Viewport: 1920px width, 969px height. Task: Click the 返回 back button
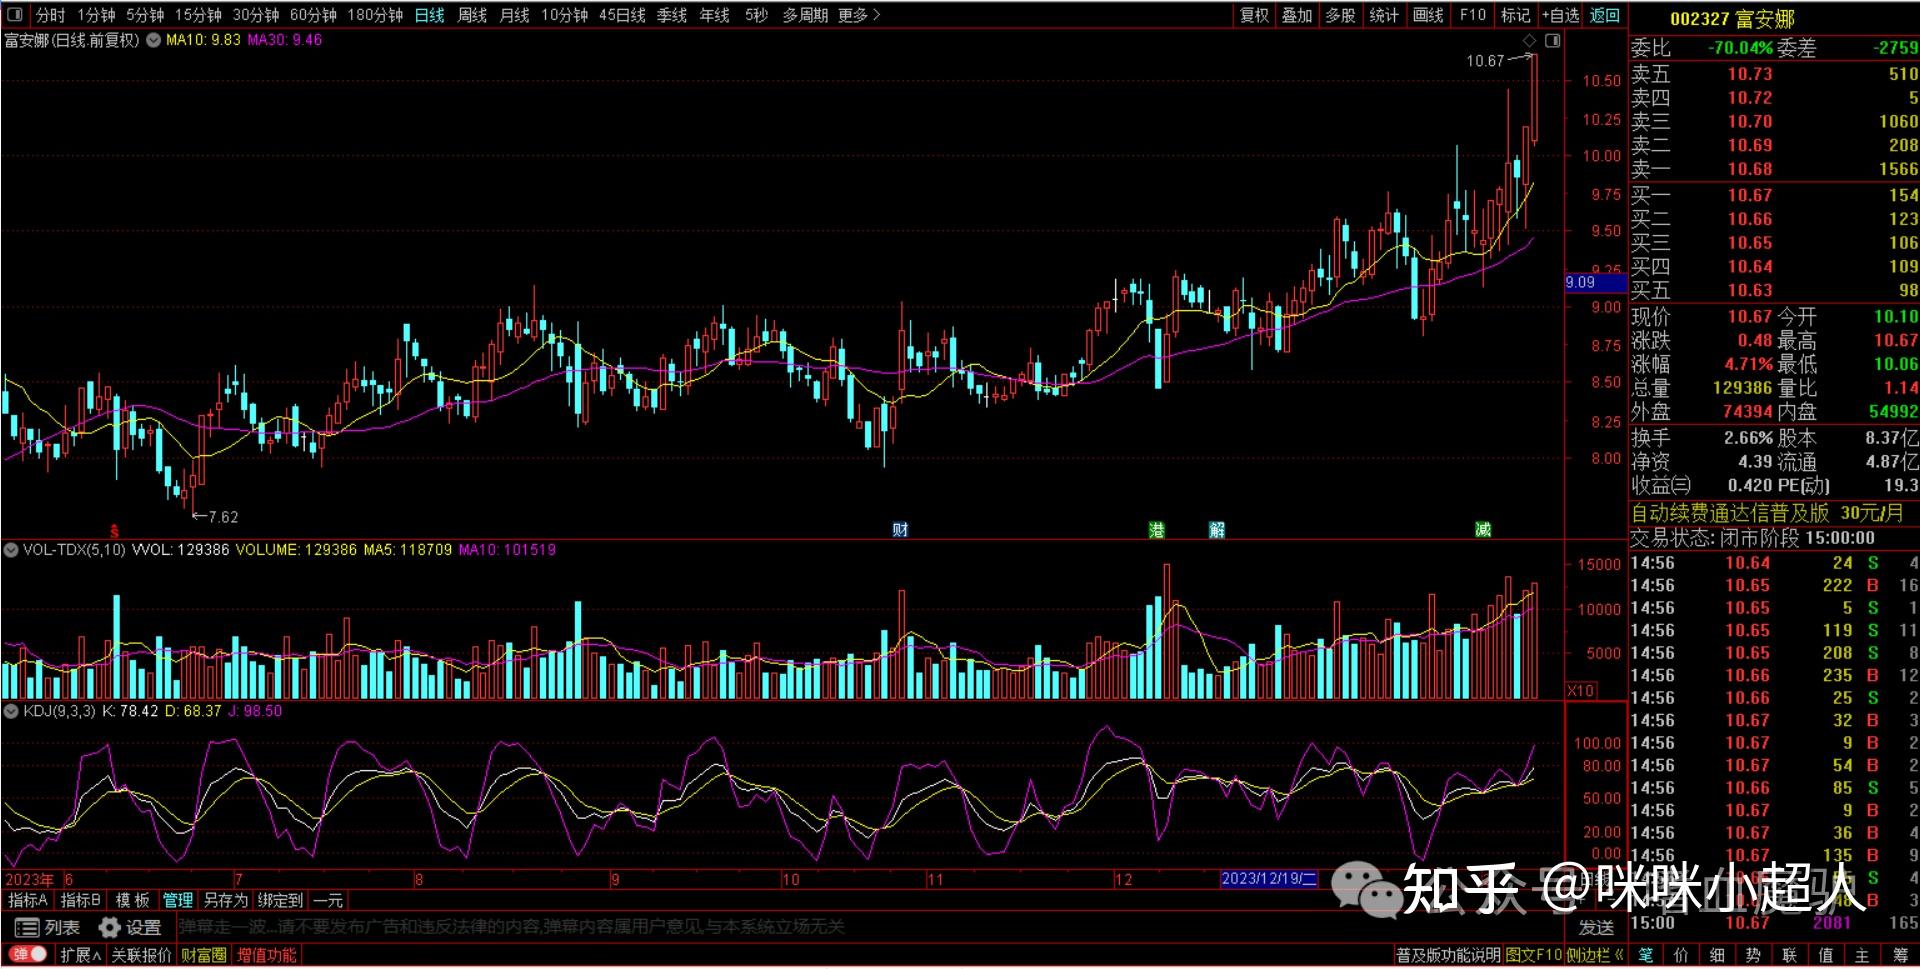pyautogui.click(x=1605, y=15)
